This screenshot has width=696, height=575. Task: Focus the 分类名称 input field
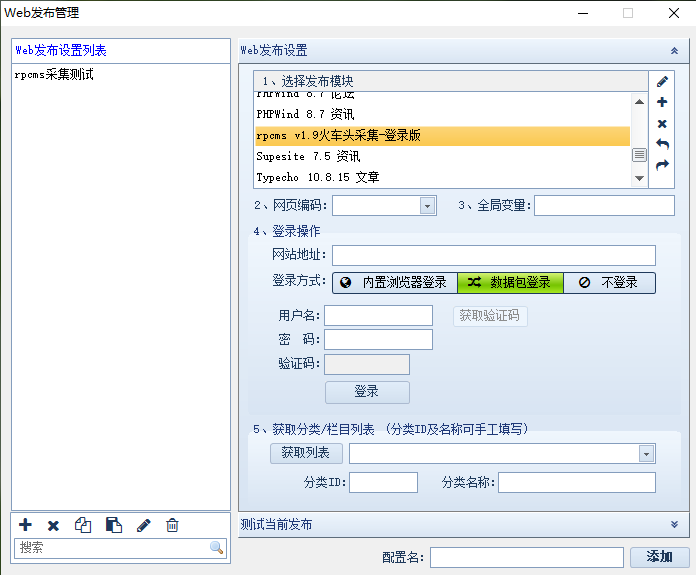click(577, 482)
